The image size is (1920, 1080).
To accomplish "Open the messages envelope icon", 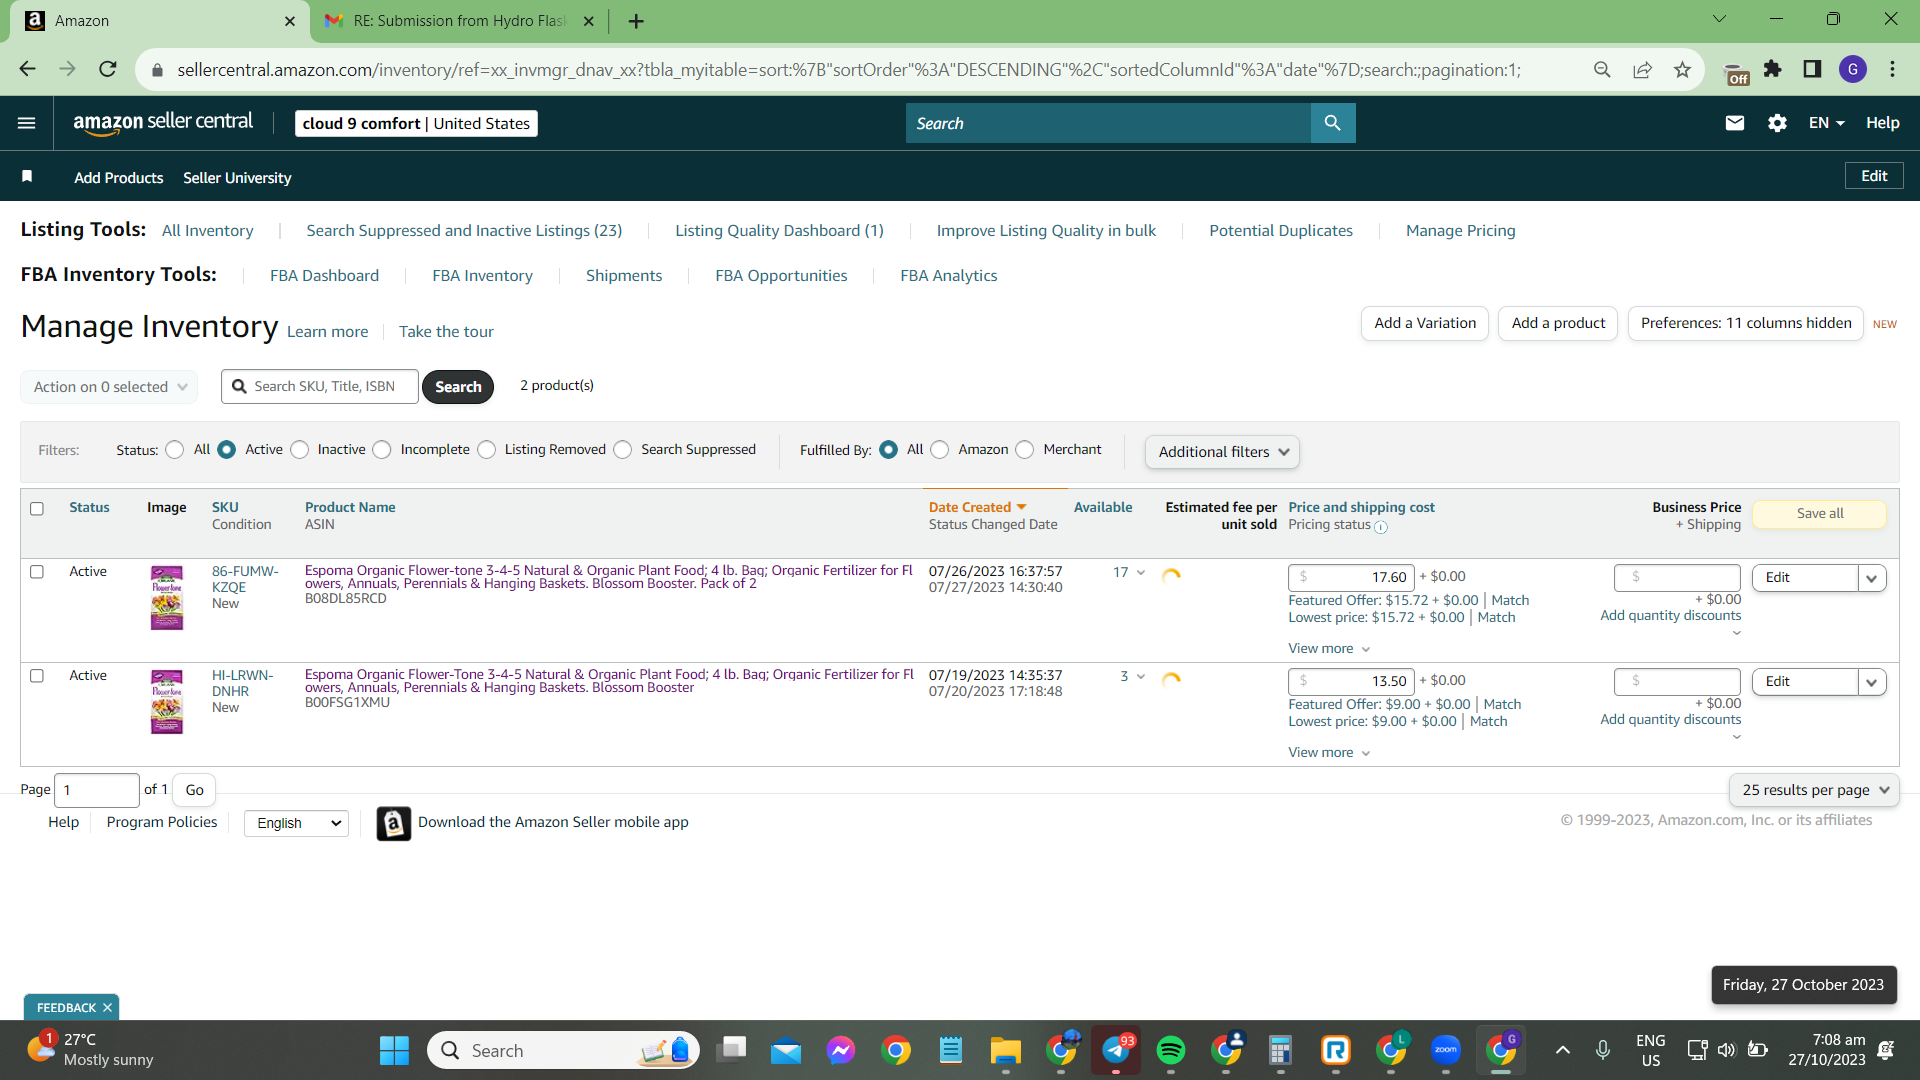I will [1735, 123].
